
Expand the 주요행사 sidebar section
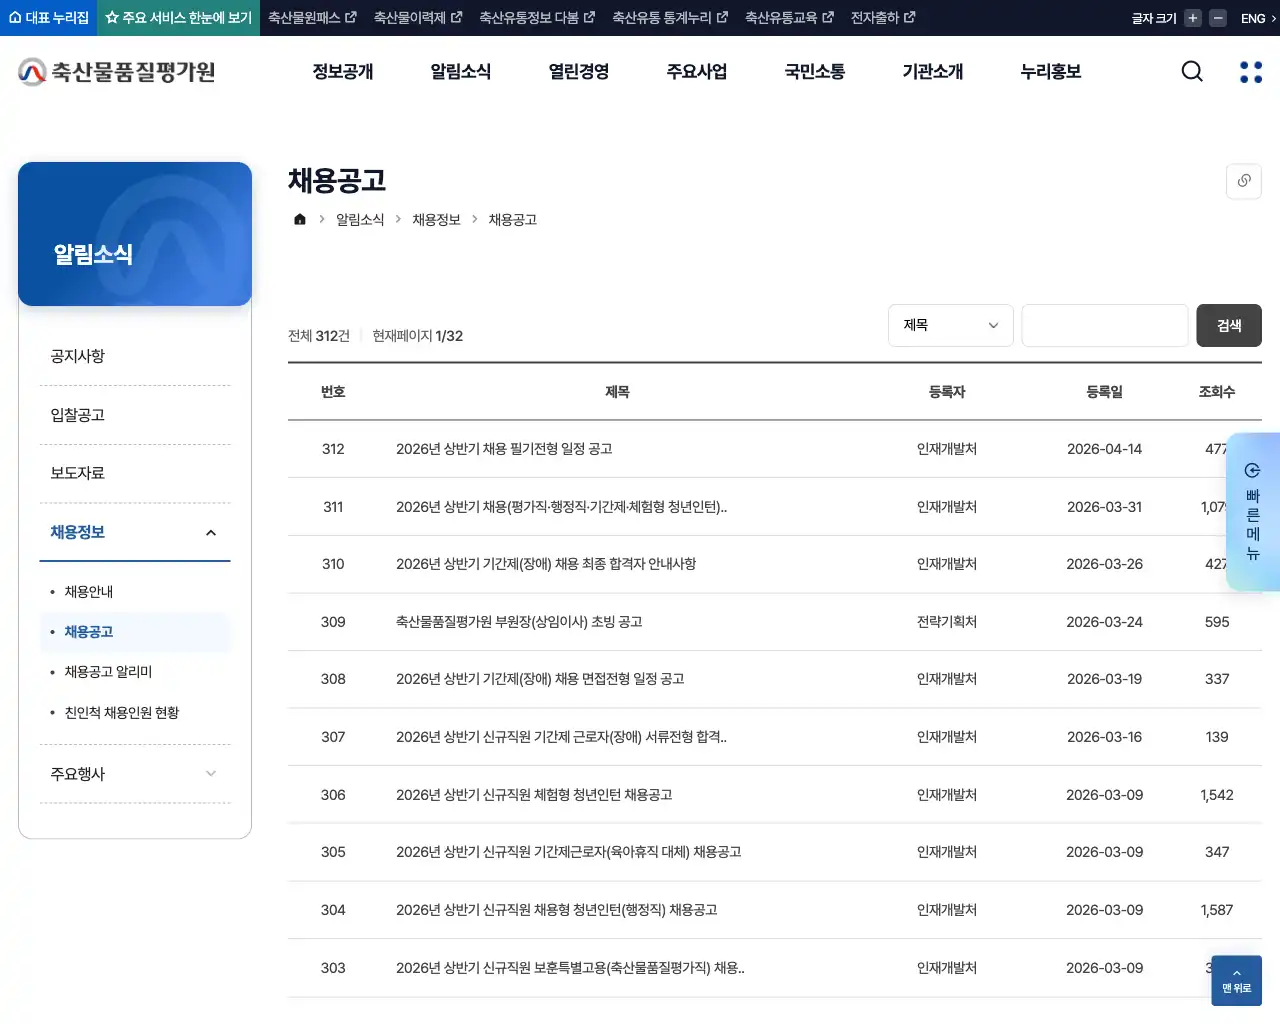(135, 773)
